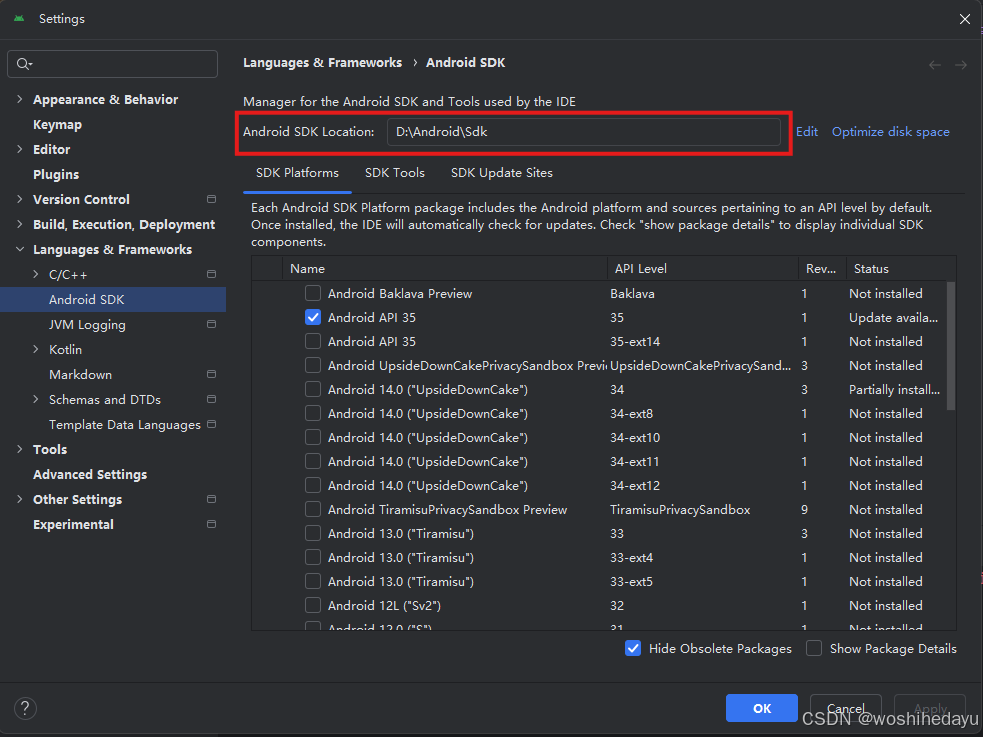Expand the Editor section arrow
The width and height of the screenshot is (983, 737).
tap(19, 149)
